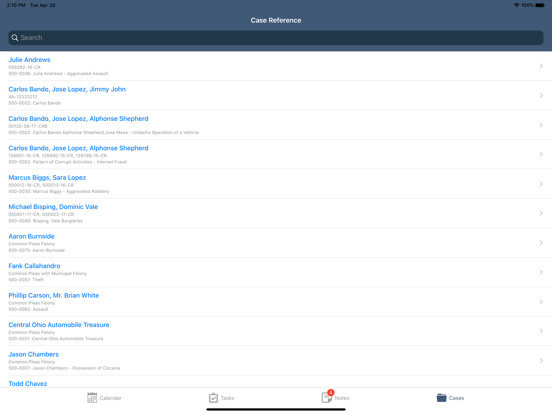552x414 pixels.
Task: Tap the Wi-Fi icon in status bar
Action: click(x=516, y=5)
